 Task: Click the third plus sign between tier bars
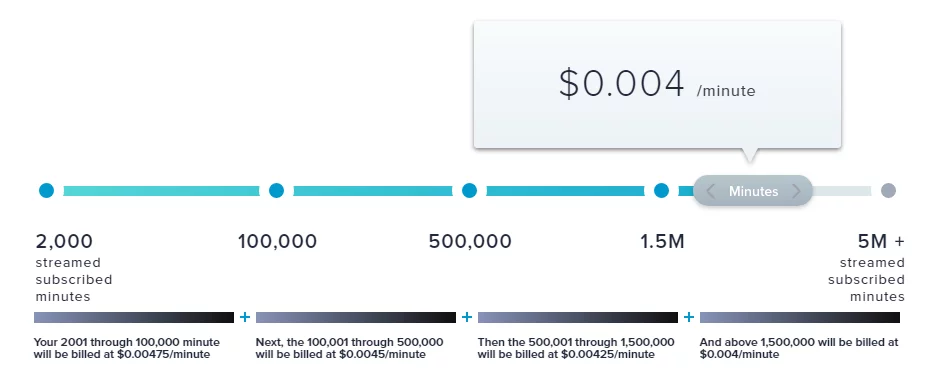pos(689,317)
